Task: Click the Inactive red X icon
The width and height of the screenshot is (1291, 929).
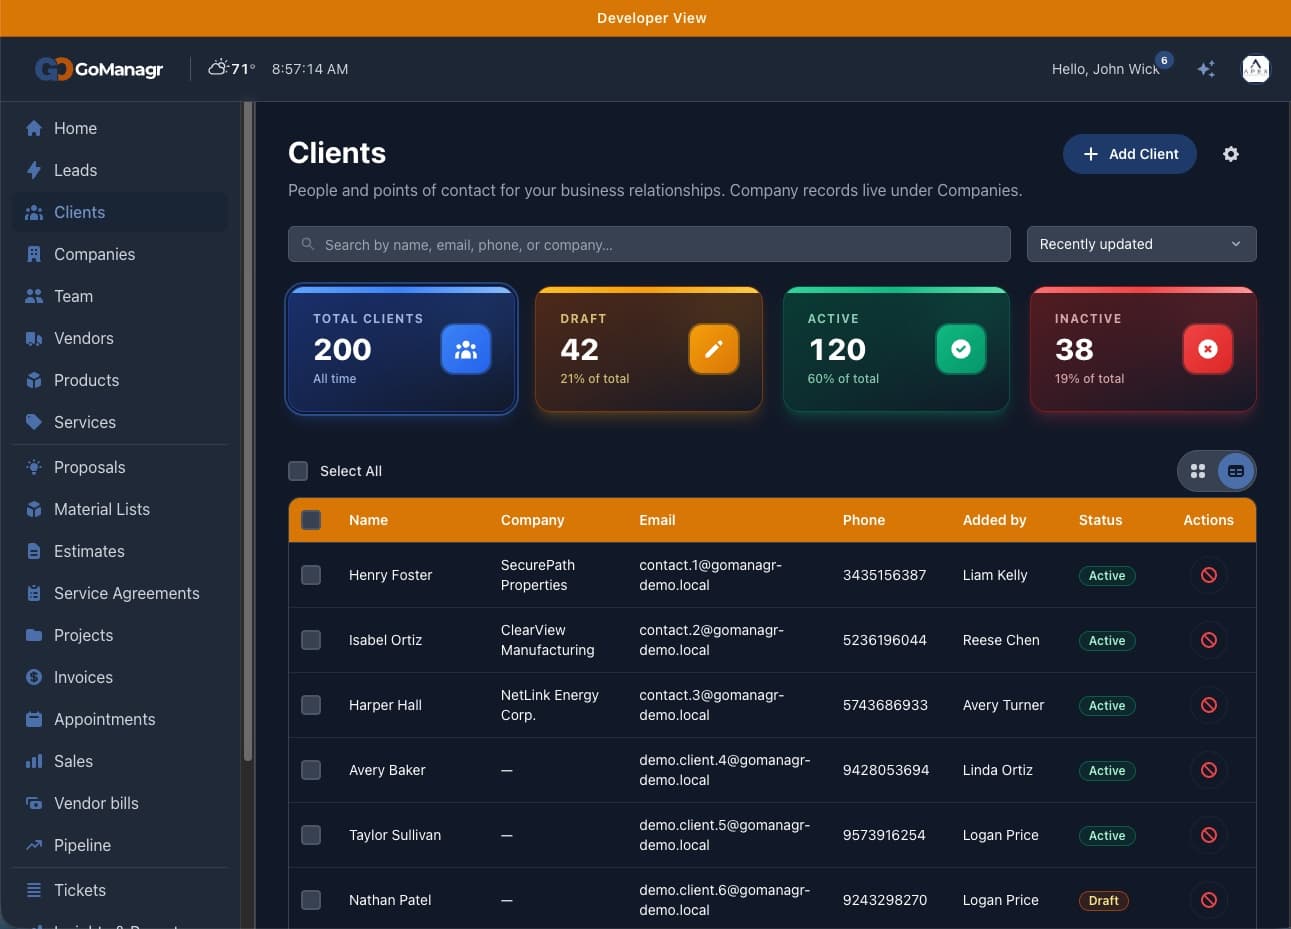Action: (x=1208, y=349)
